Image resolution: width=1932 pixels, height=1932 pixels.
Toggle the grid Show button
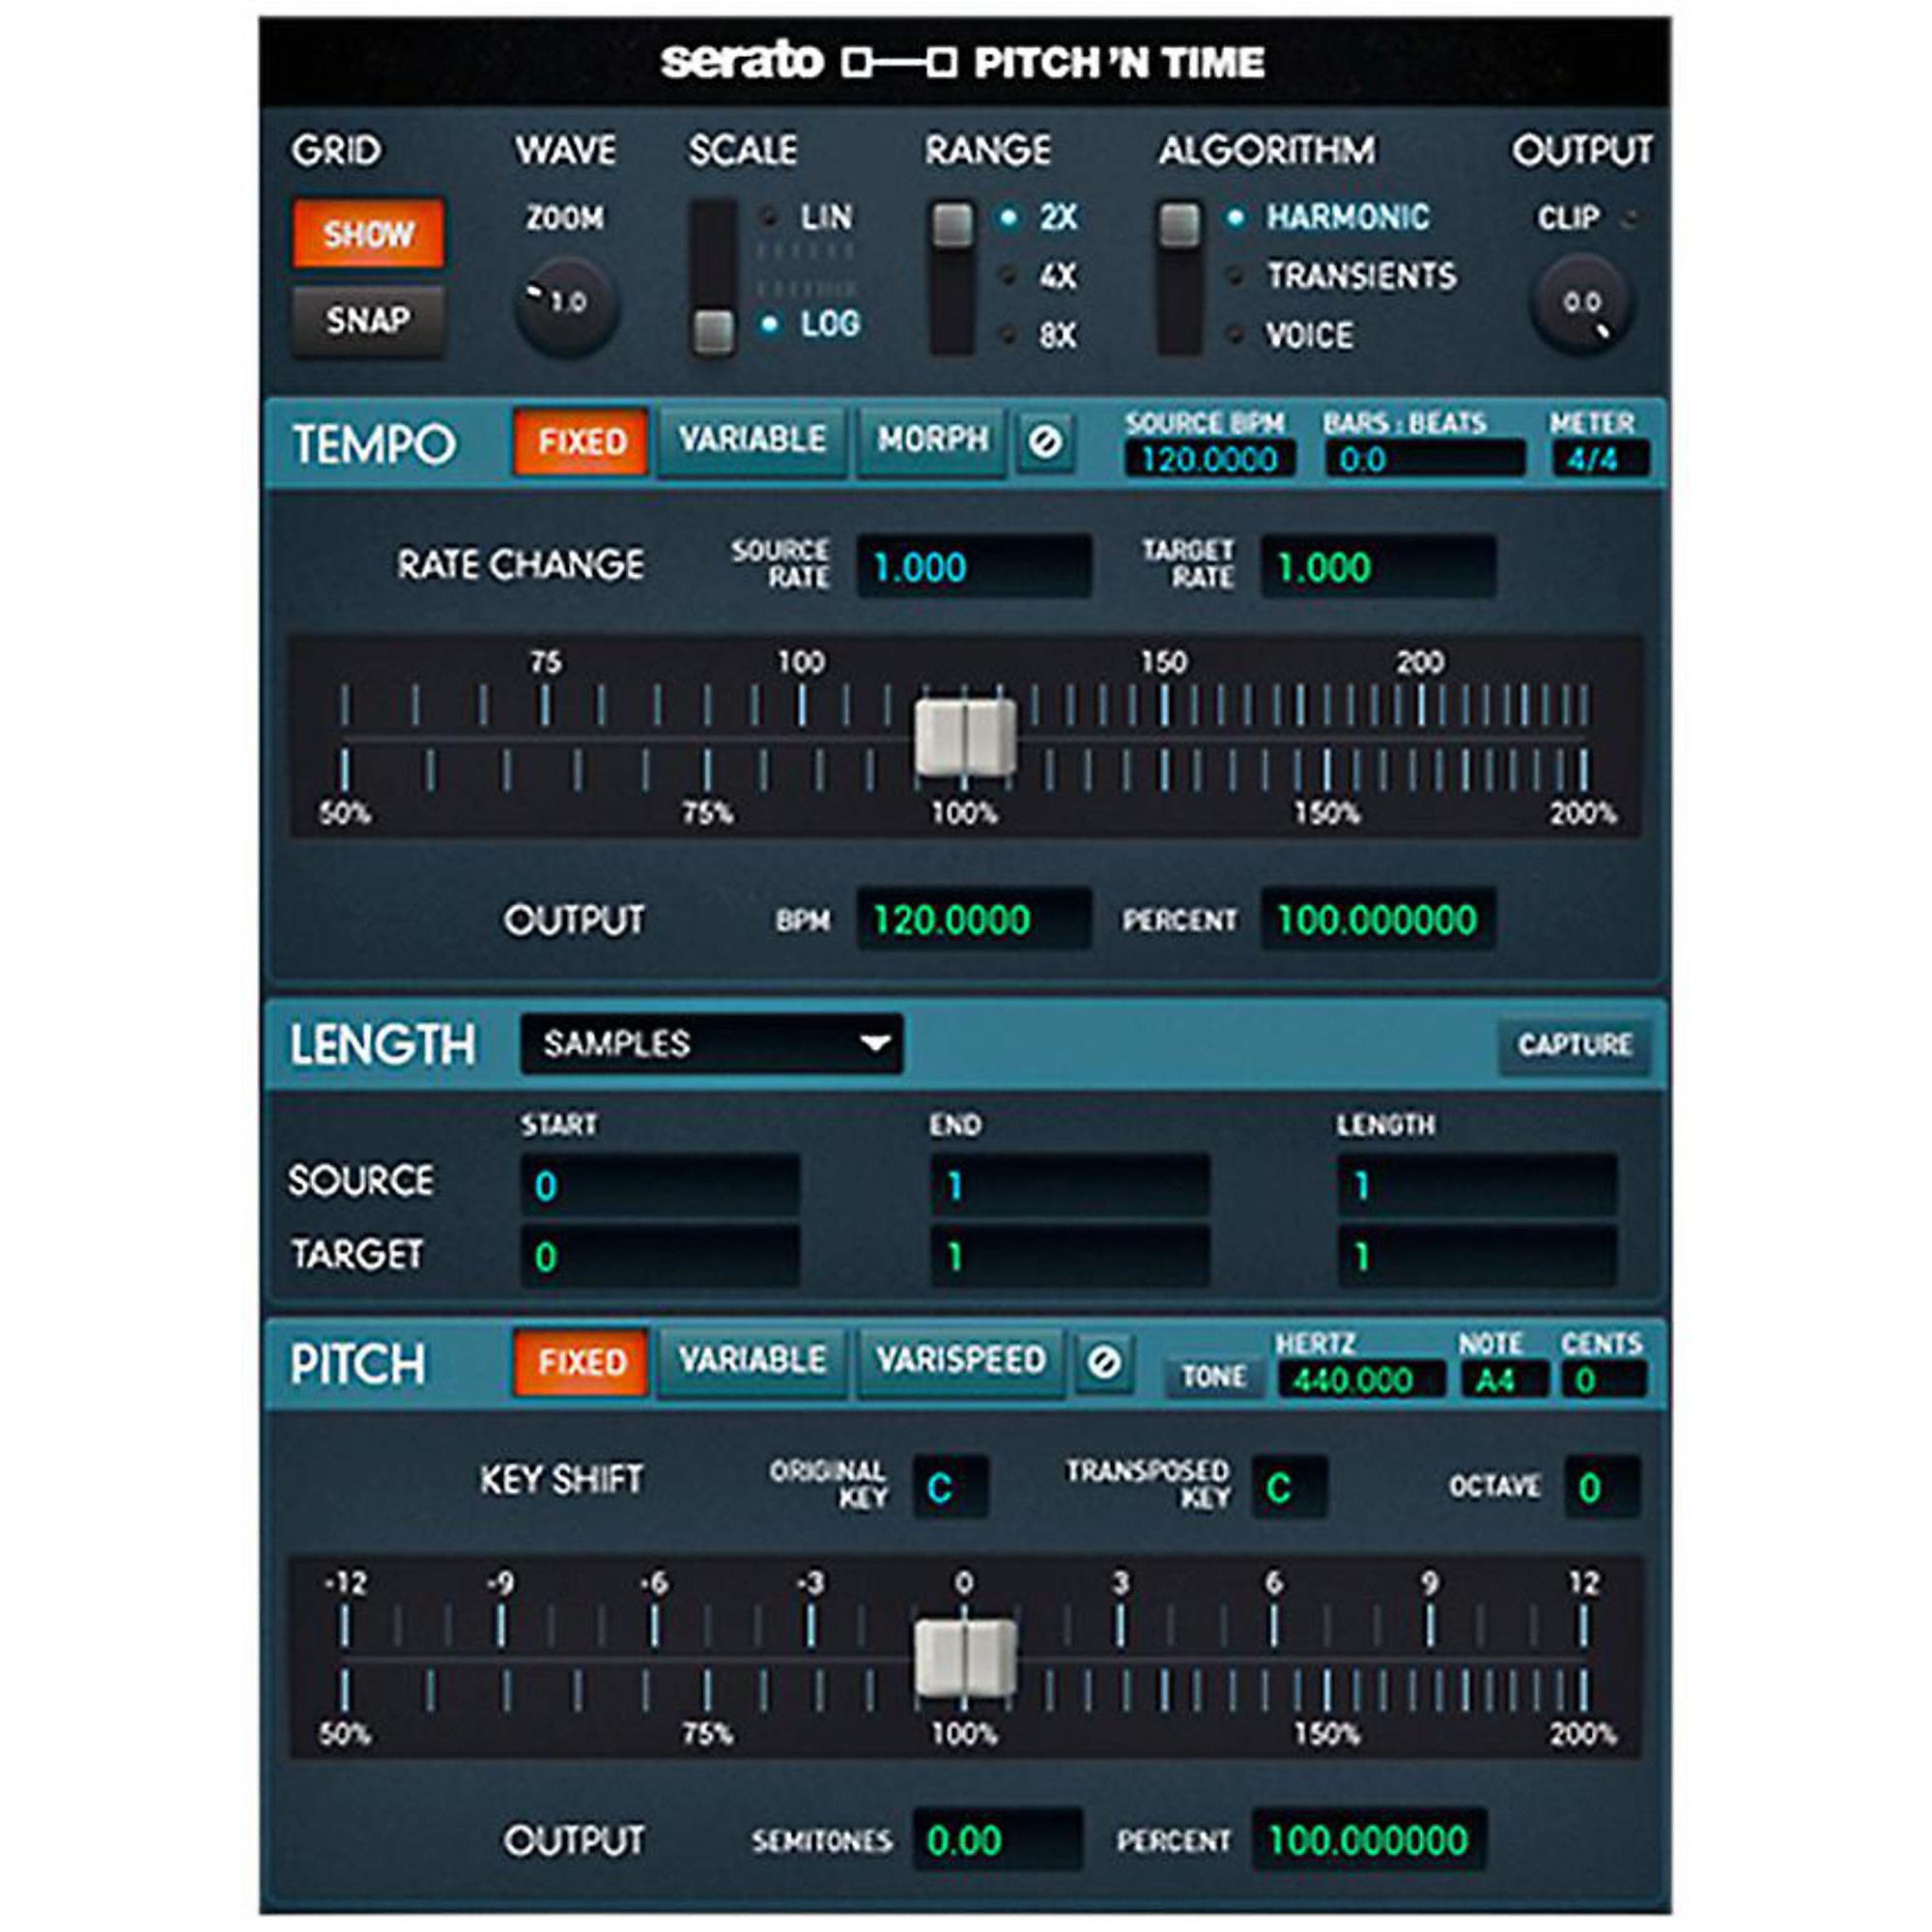tap(368, 233)
